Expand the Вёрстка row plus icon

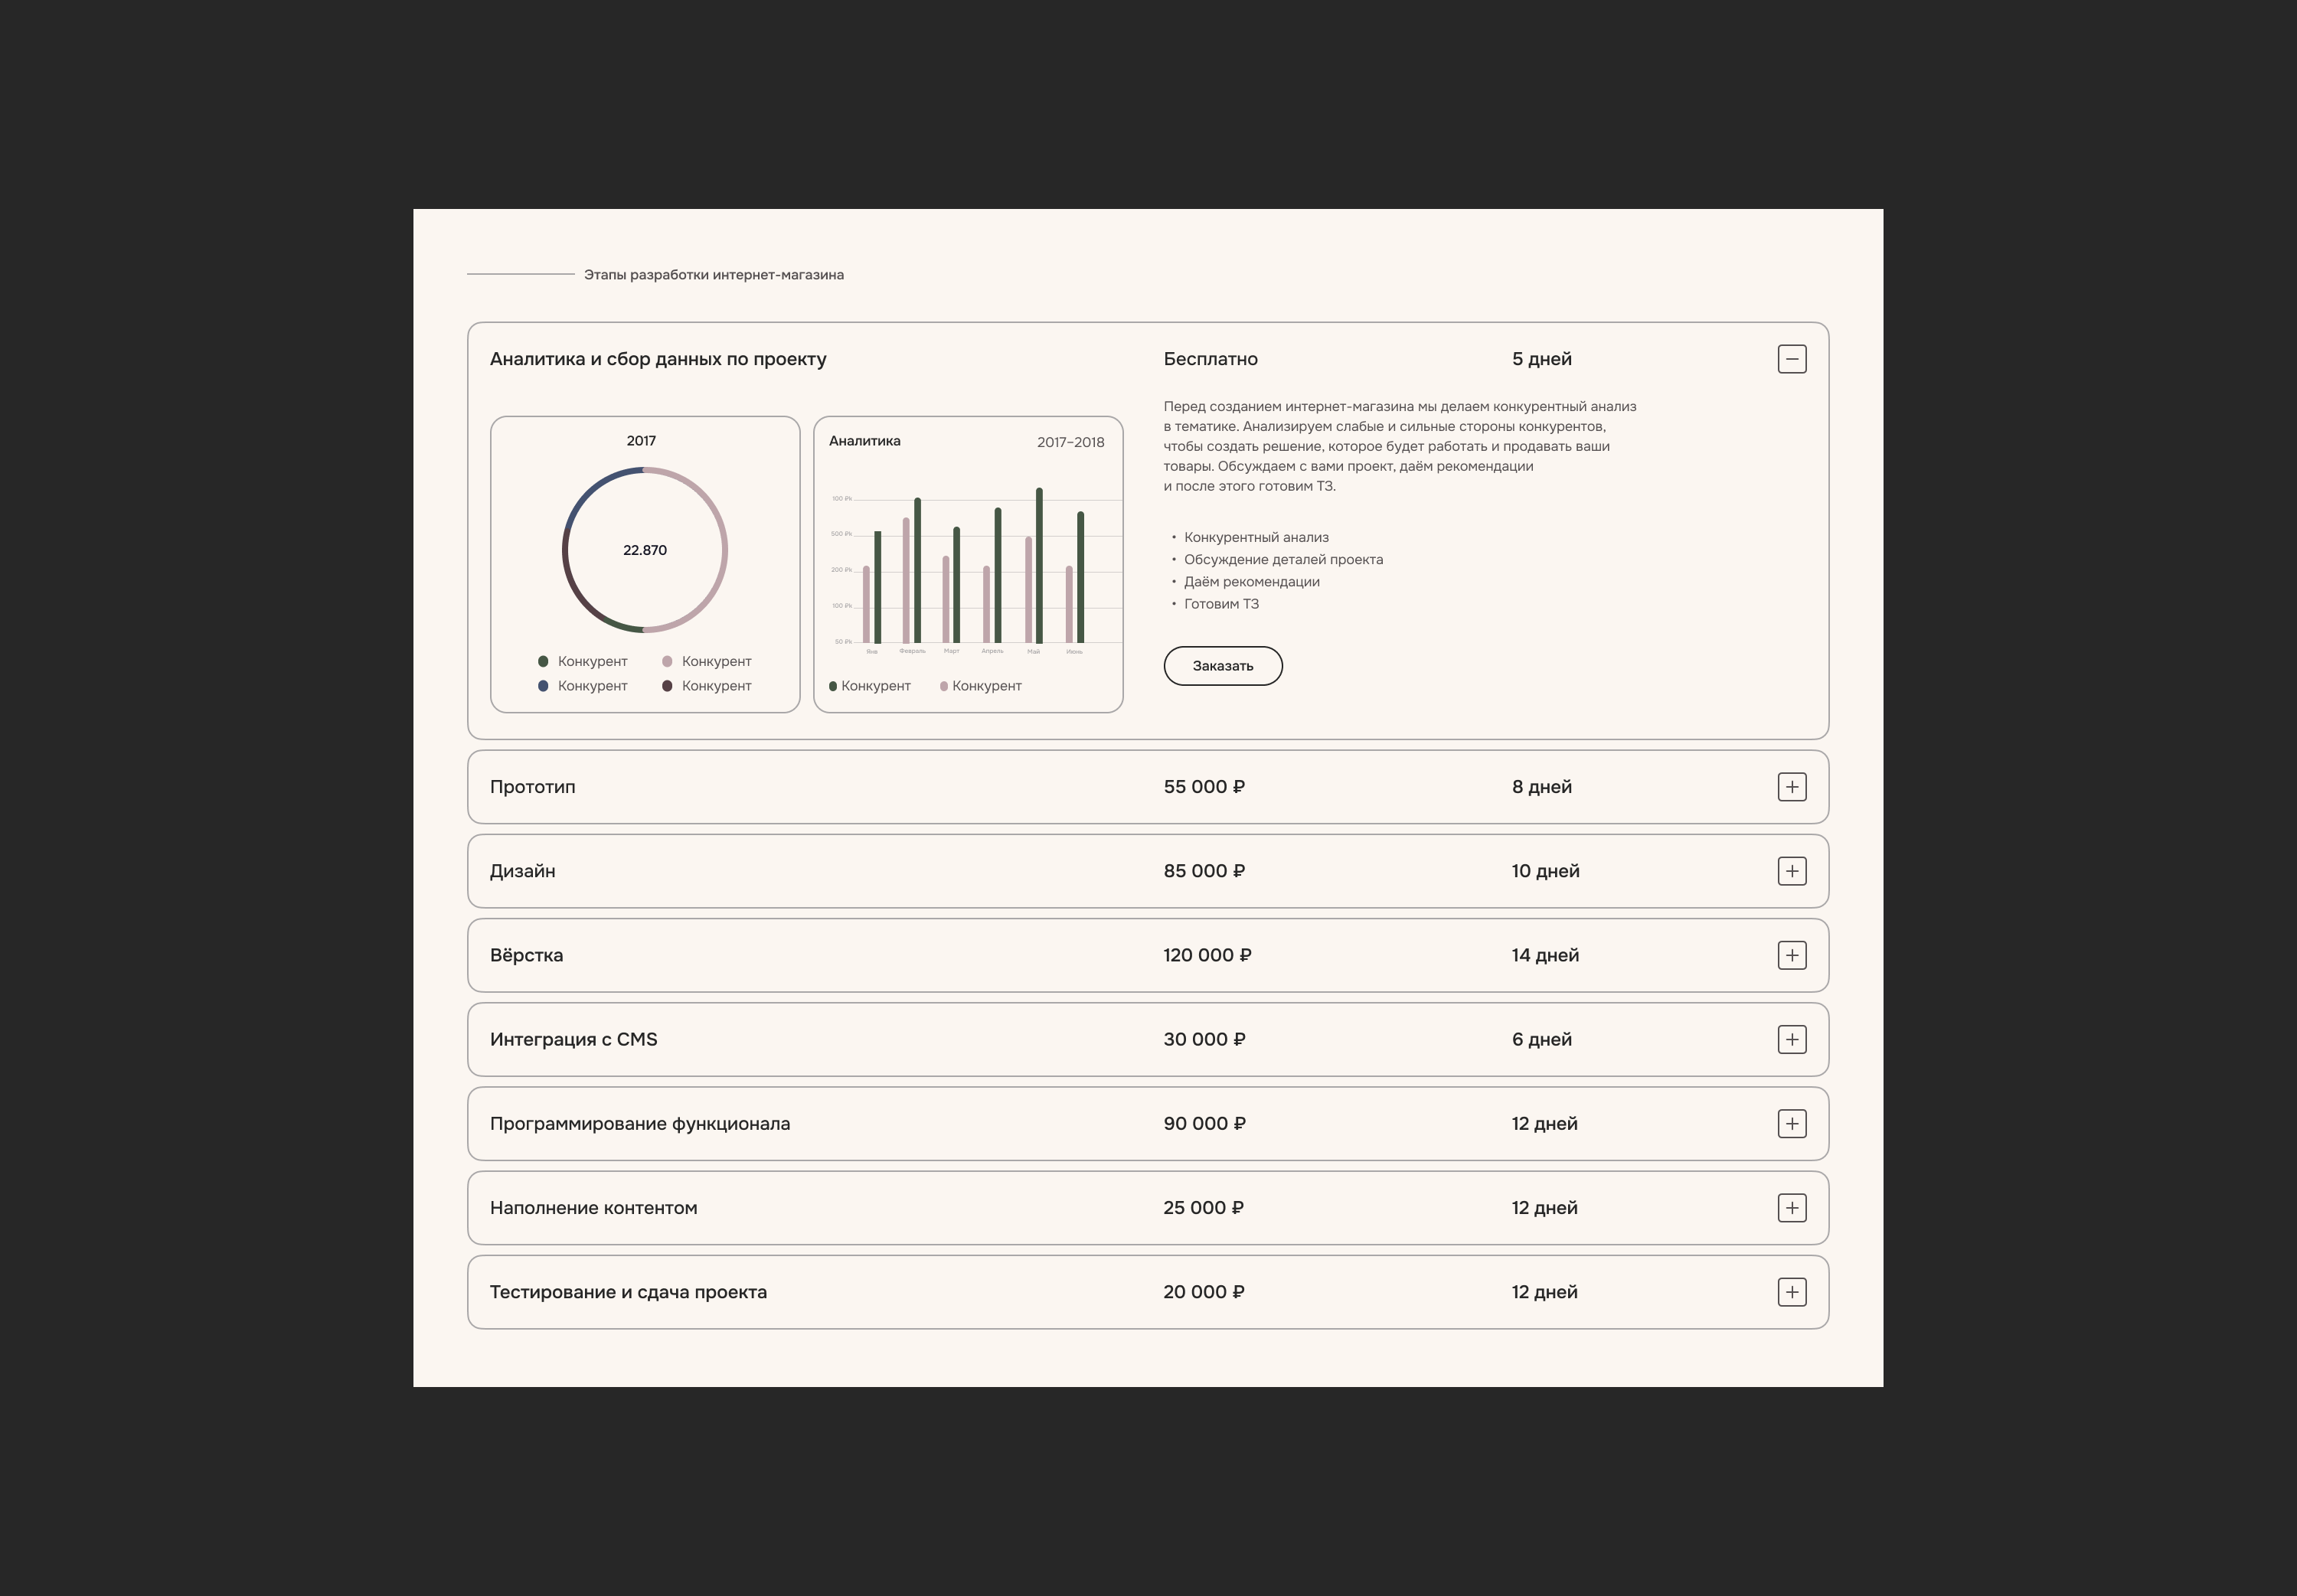1791,955
